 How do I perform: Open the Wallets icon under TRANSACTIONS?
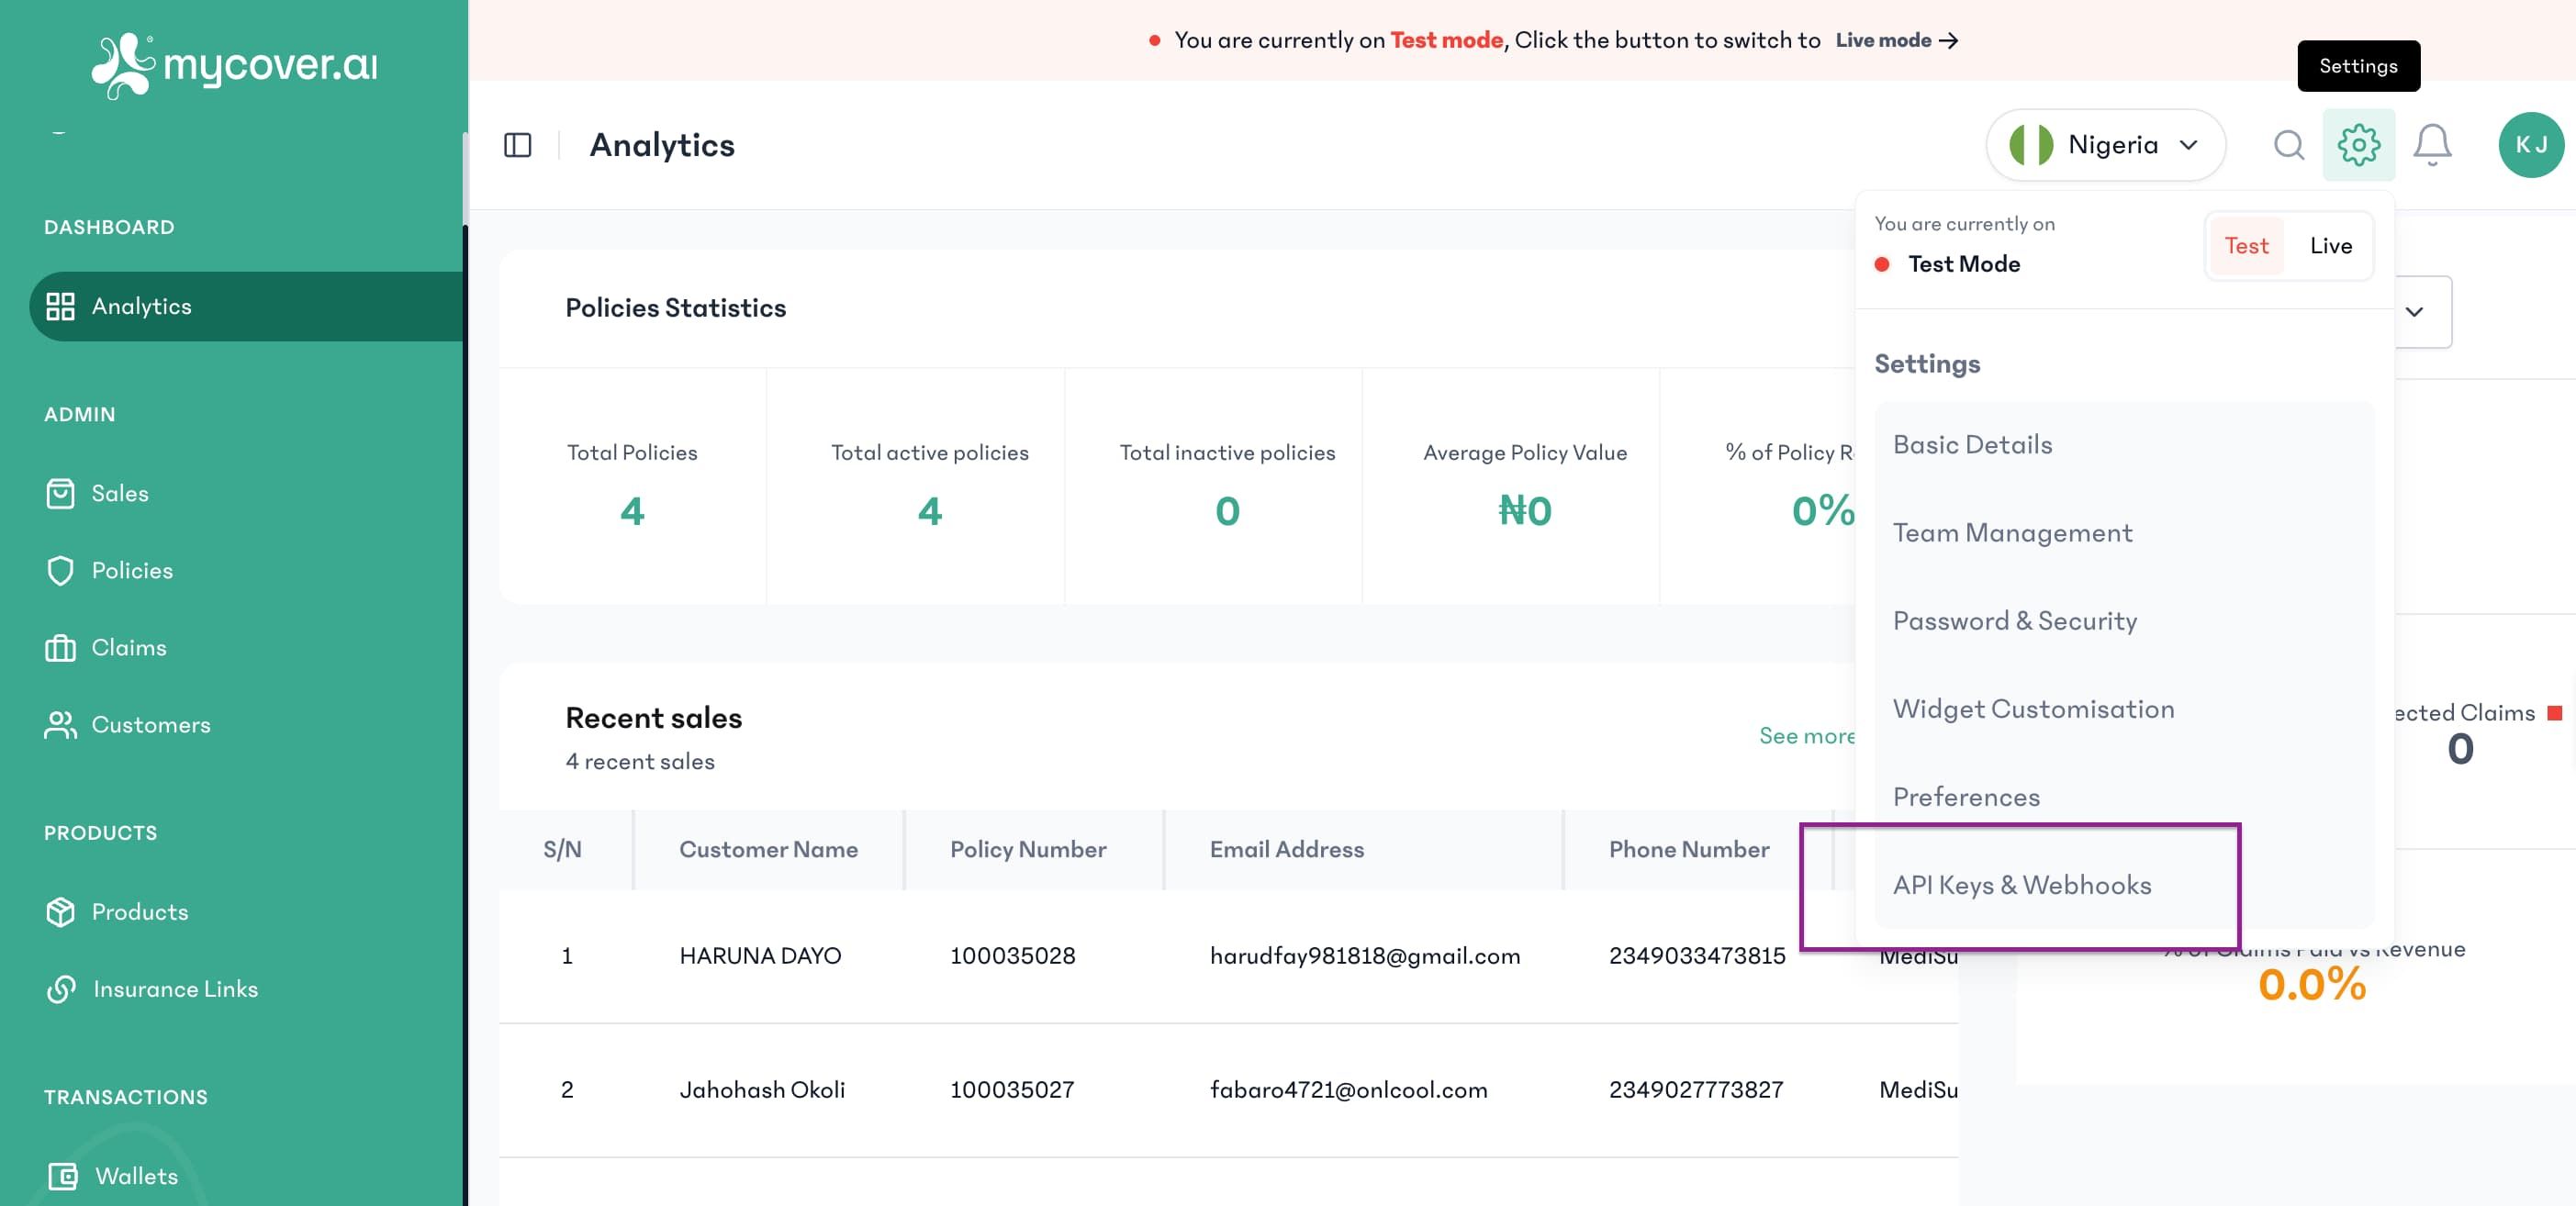coord(64,1176)
